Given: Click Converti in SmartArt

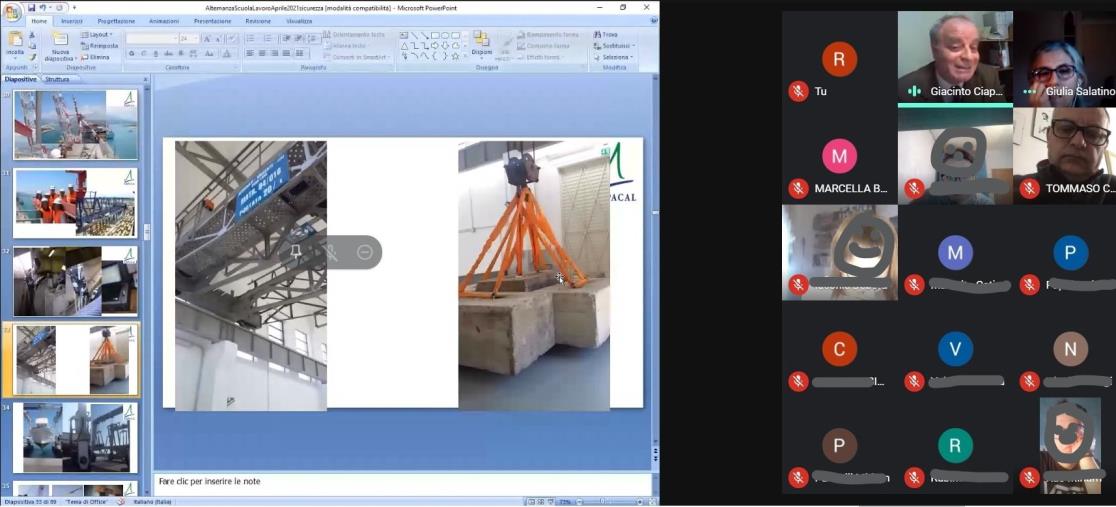Looking at the screenshot, I should (357, 57).
